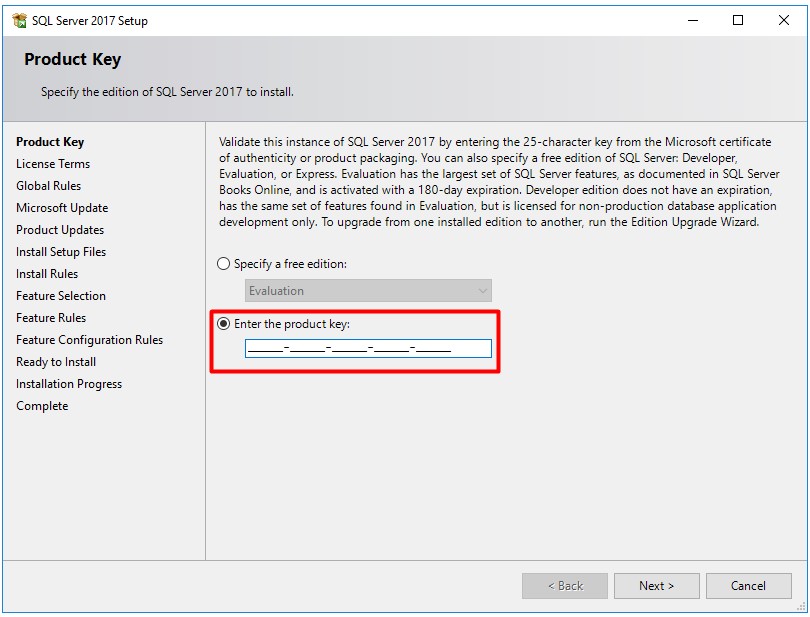Viewport: 810px width, 617px height.
Task: Close the SQL Server 2017 Setup window
Action: pyautogui.click(x=783, y=20)
